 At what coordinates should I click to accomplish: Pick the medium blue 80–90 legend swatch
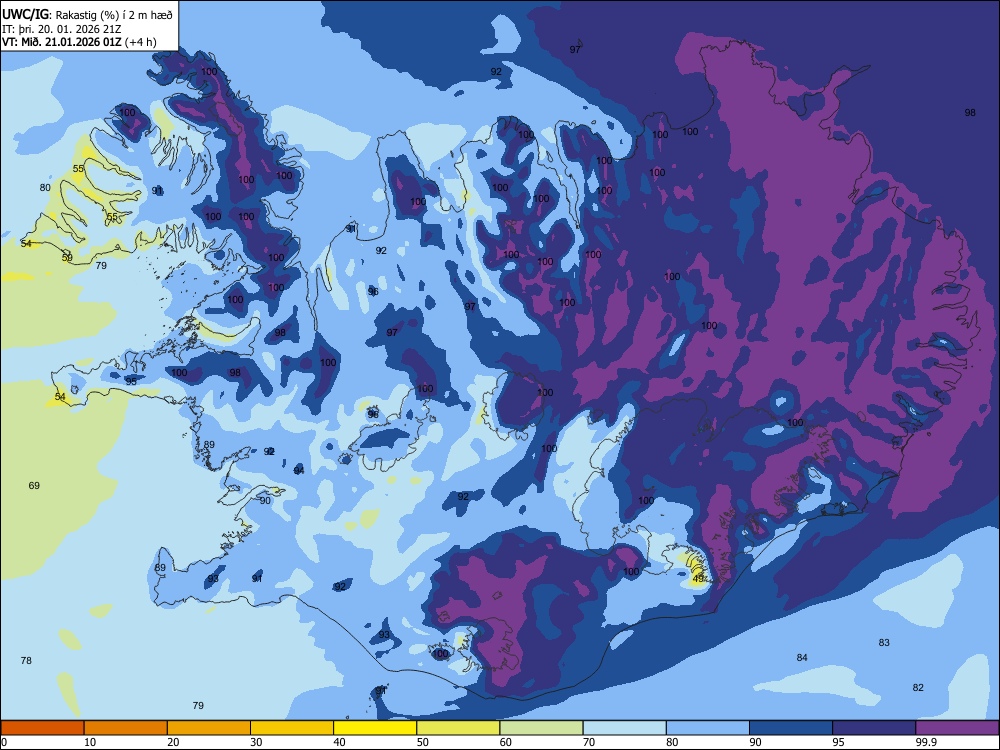point(708,728)
